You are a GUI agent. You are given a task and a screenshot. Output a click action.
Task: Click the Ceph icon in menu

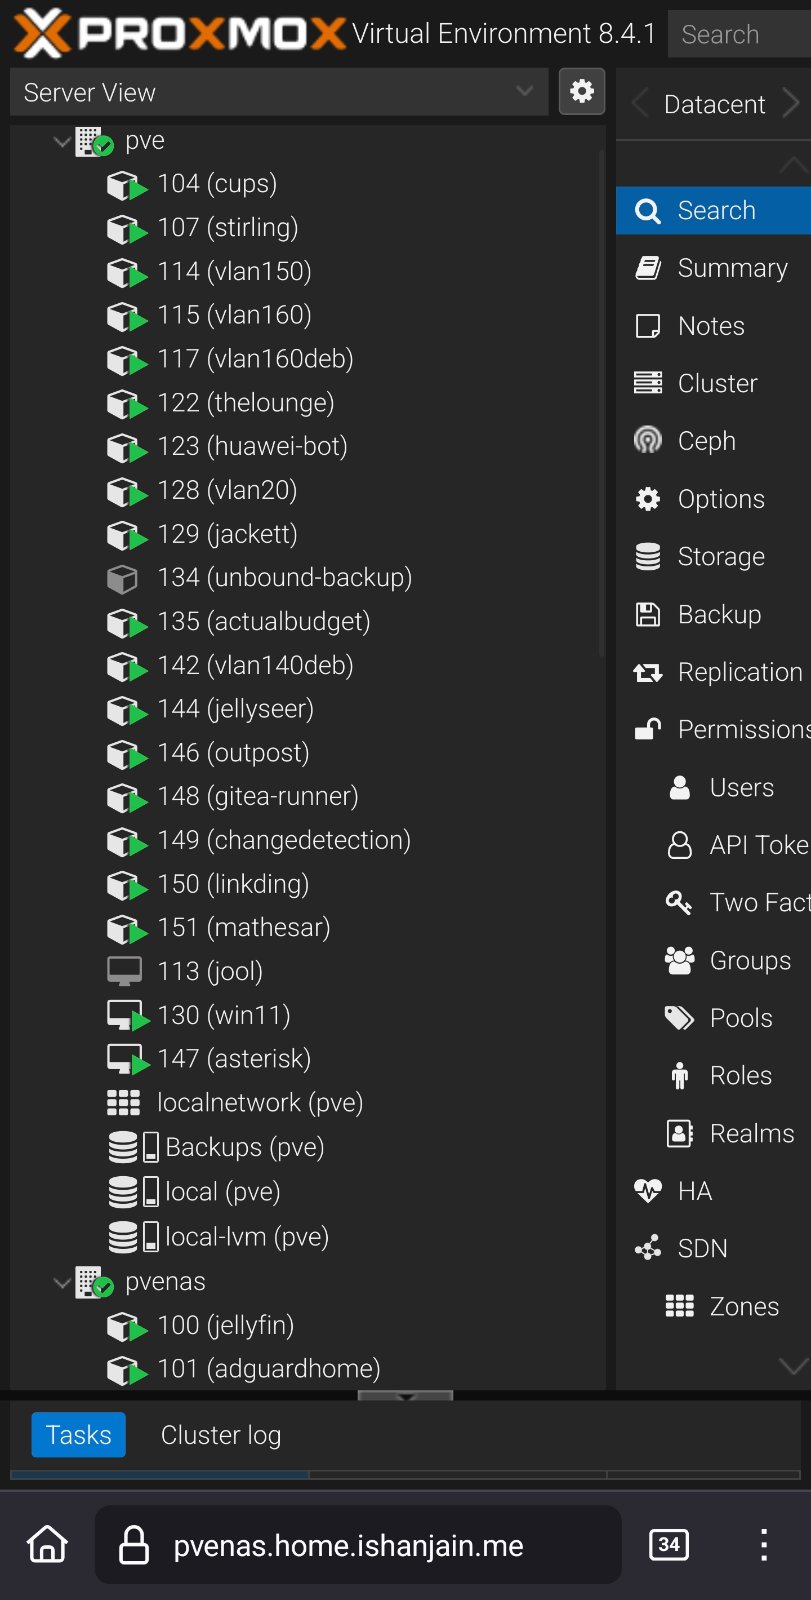648,440
